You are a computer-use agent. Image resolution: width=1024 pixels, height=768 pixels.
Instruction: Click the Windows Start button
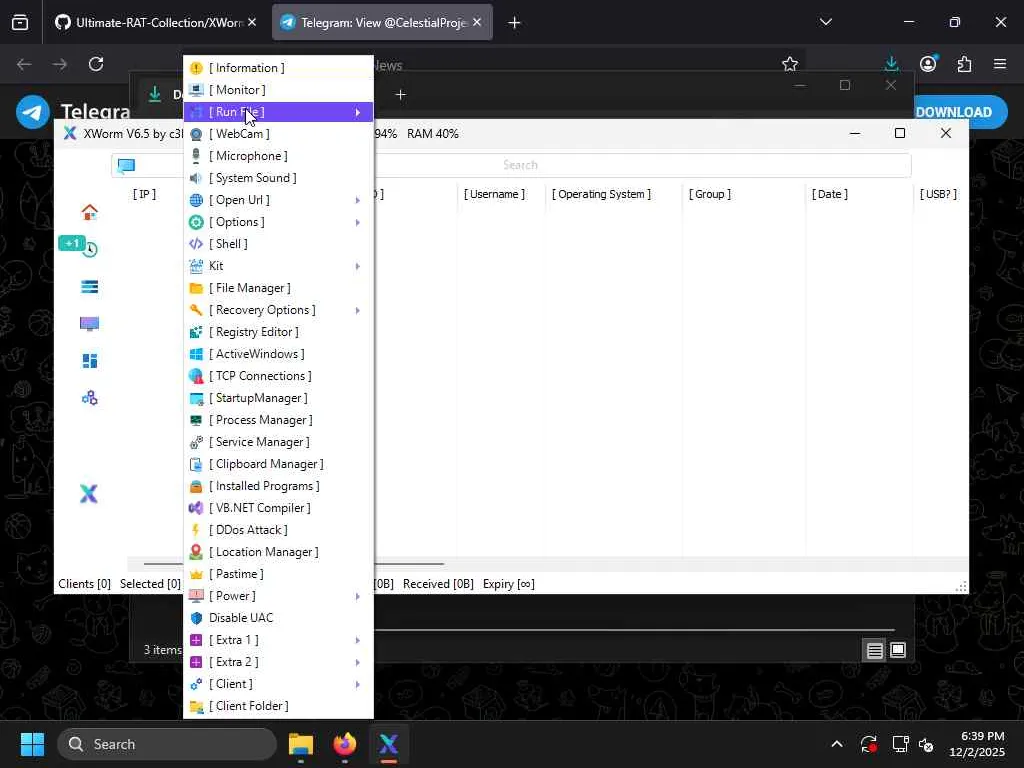[x=32, y=744]
